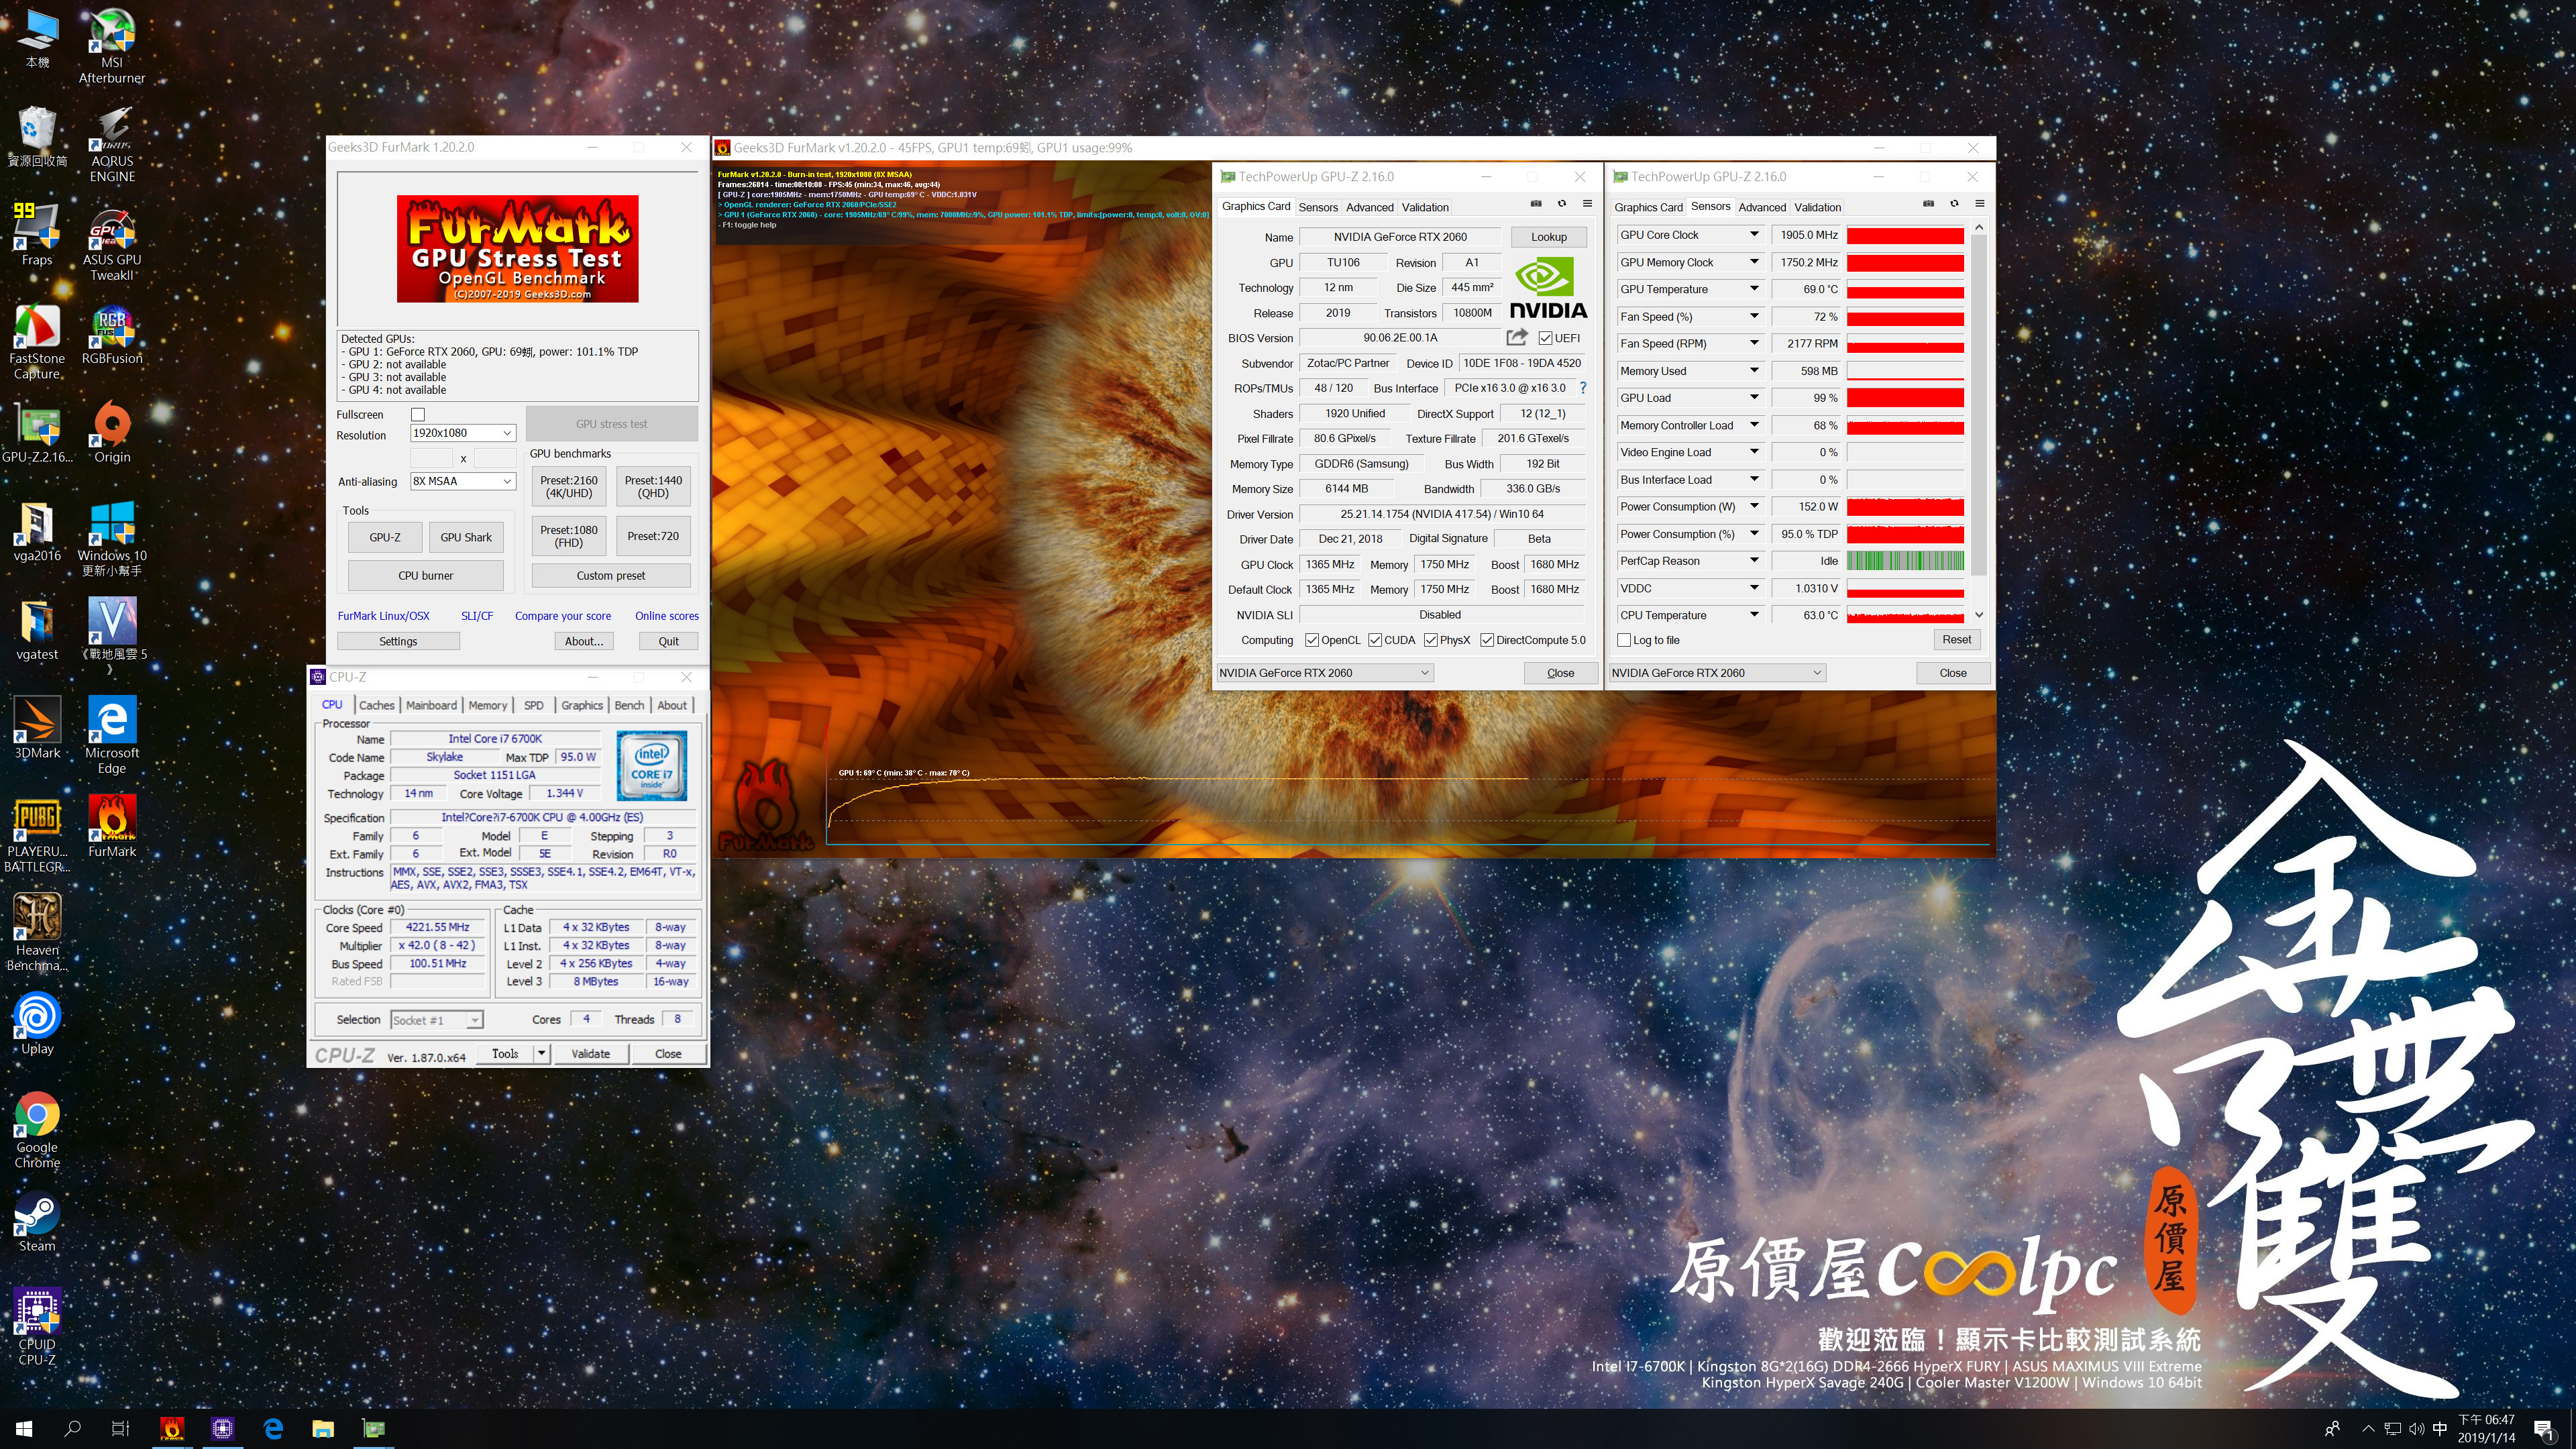Open Compare your score link

(x=563, y=616)
